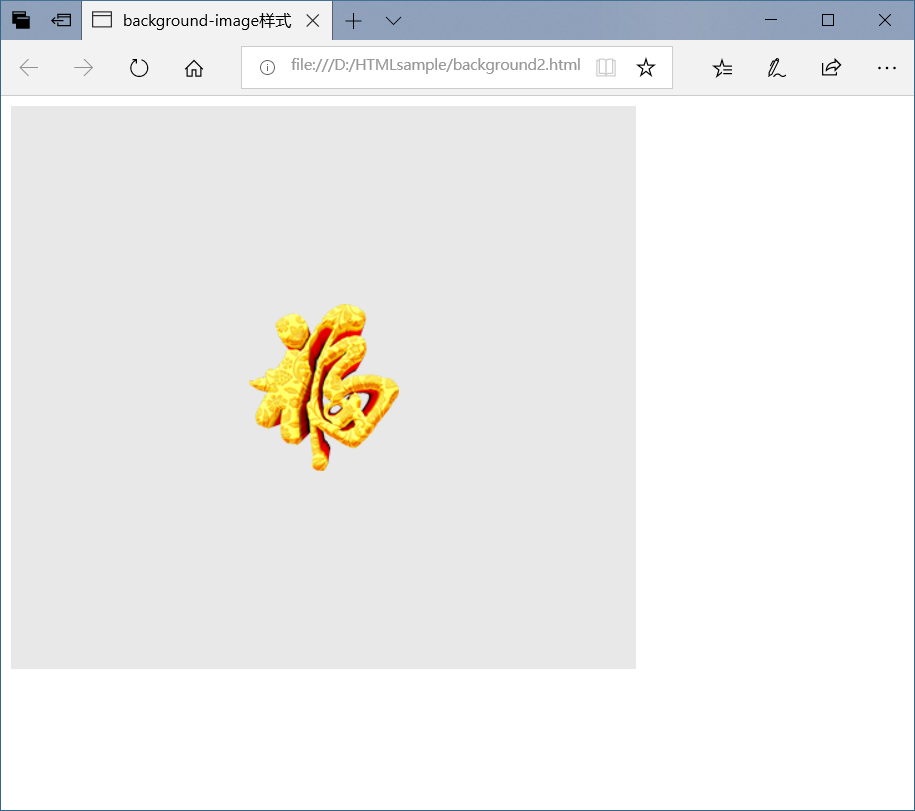Viewport: 915px width, 811px height.
Task: Open Settings and more menu
Action: 886,68
